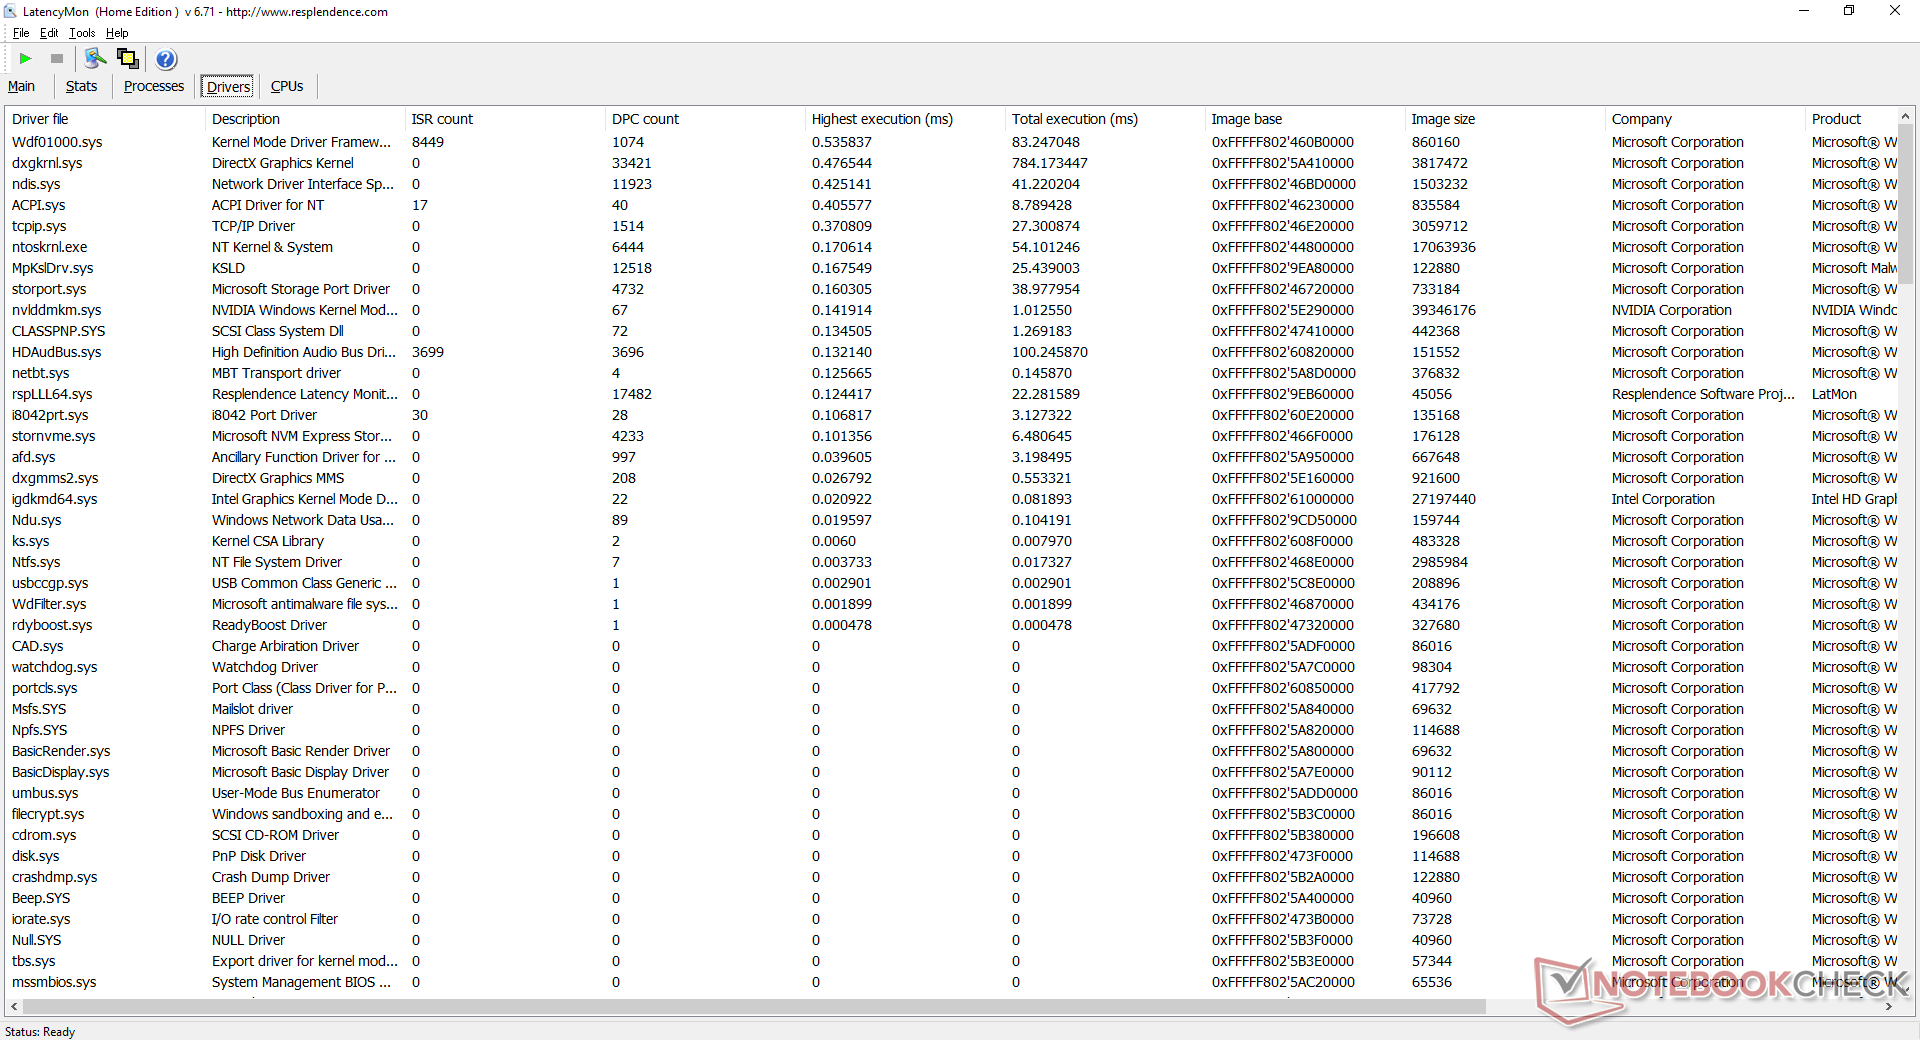Click the vertical scrollbar up arrow

pyautogui.click(x=1906, y=117)
